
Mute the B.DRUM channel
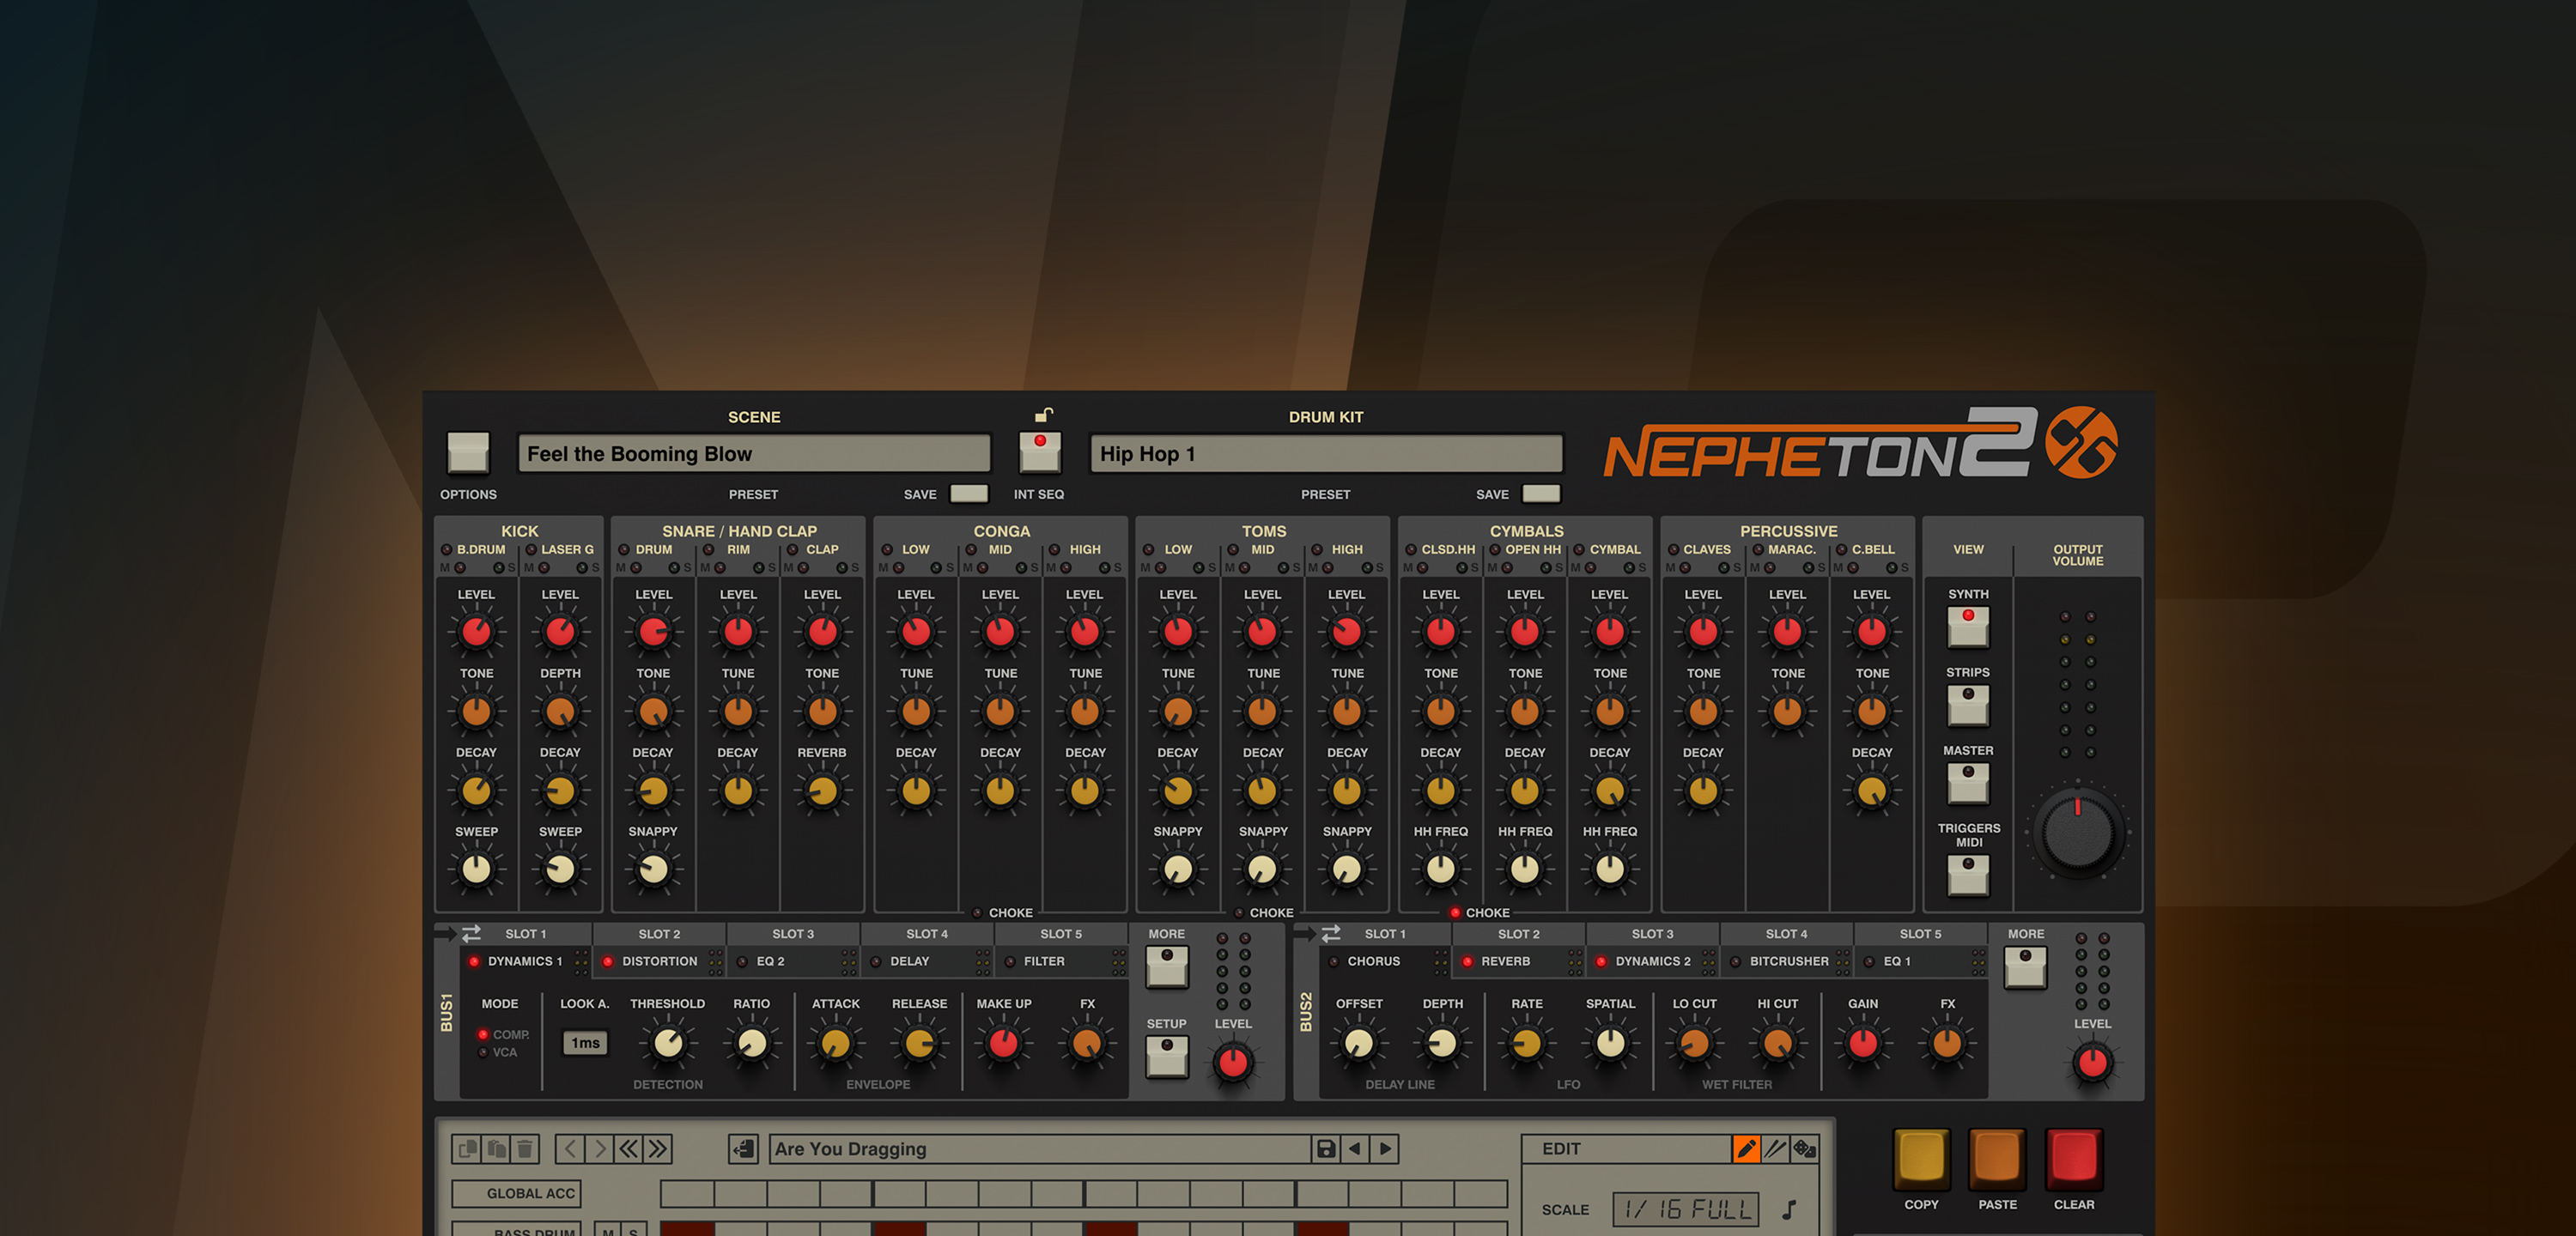pyautogui.click(x=461, y=567)
